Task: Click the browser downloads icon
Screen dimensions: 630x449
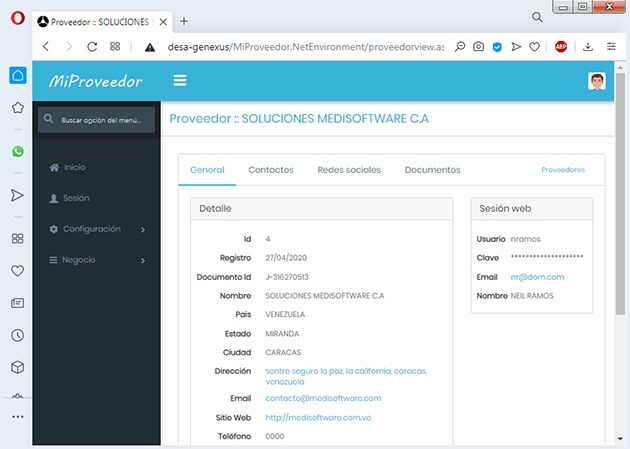Action: pyautogui.click(x=588, y=46)
